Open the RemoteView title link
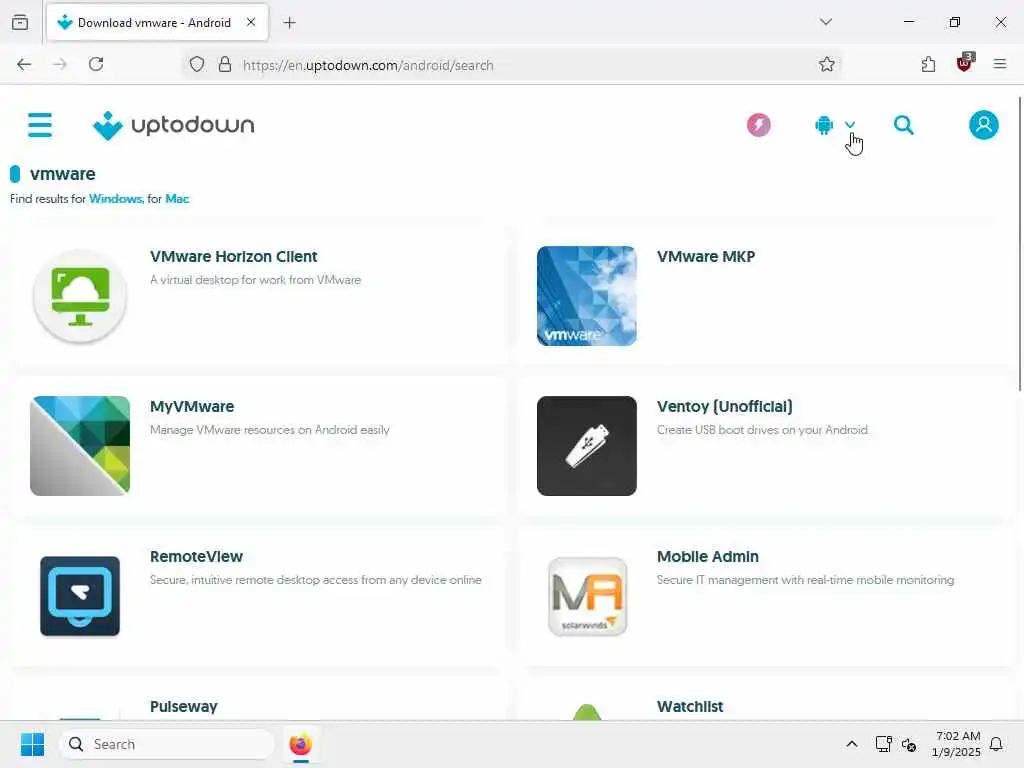The width and height of the screenshot is (1024, 768). pos(196,556)
